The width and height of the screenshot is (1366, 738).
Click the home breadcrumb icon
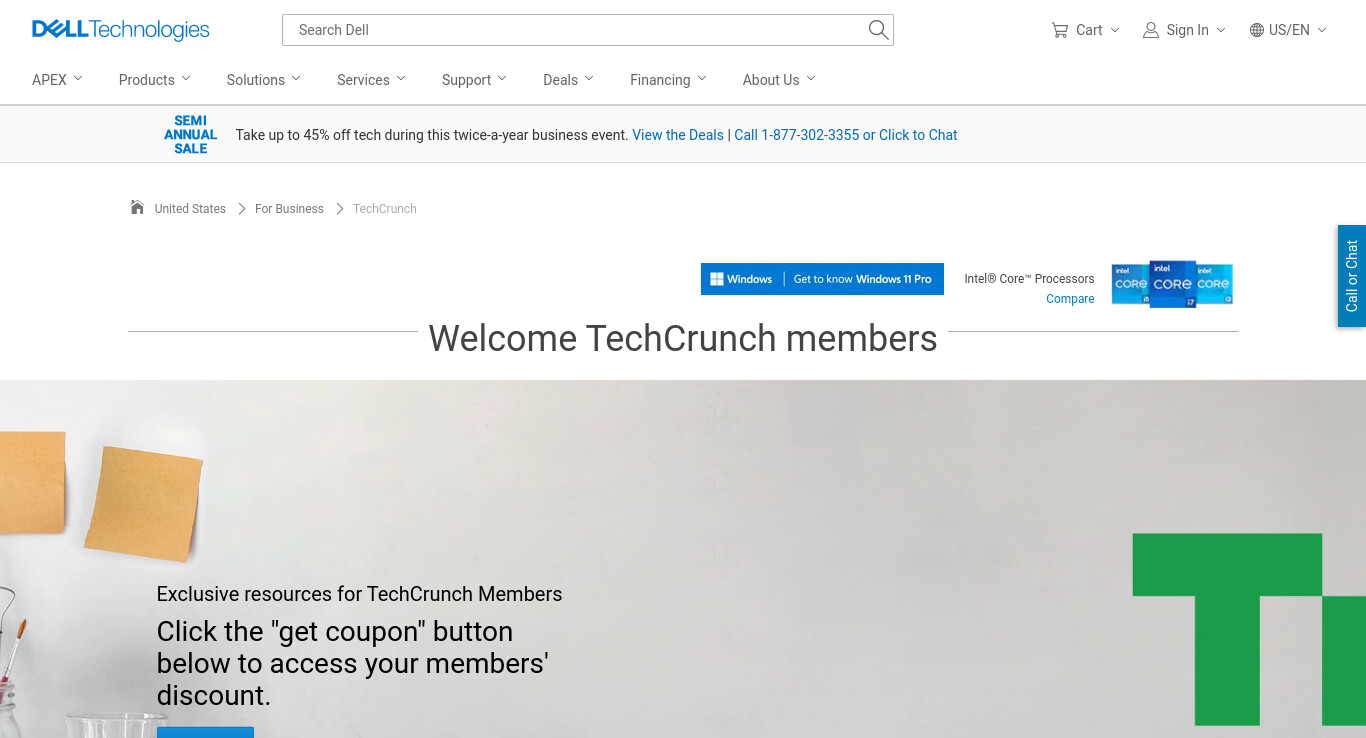click(x=137, y=207)
